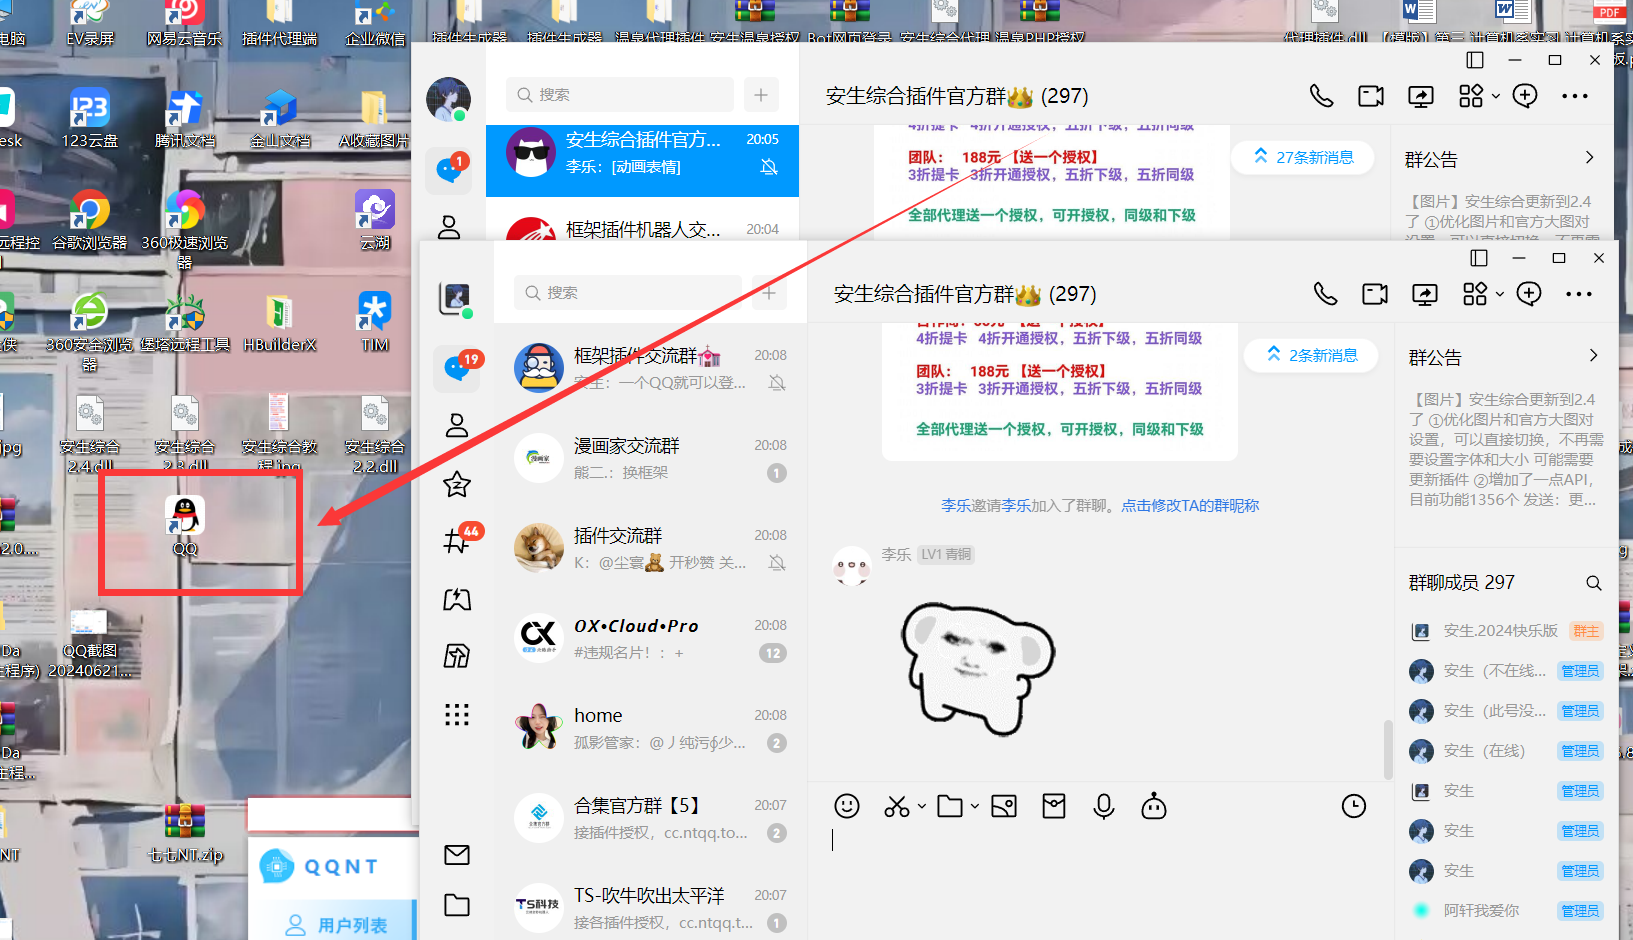Viewport: 1633px width, 940px height.
Task: Jump to the 2条新消息 button
Action: (1311, 355)
